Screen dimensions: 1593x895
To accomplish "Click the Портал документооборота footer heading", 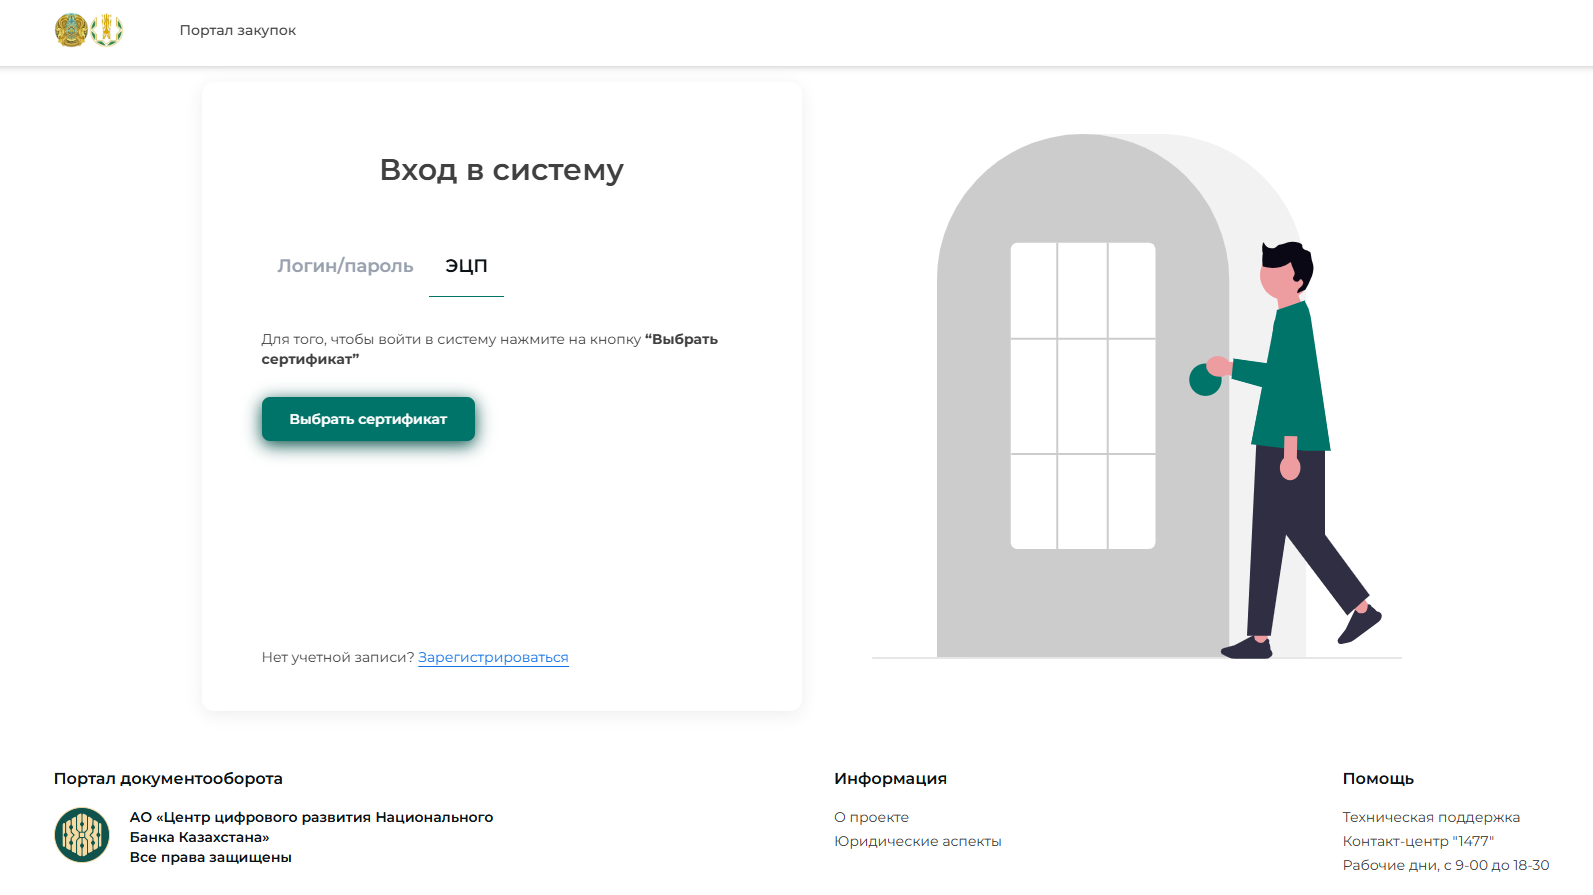I will (x=168, y=778).
